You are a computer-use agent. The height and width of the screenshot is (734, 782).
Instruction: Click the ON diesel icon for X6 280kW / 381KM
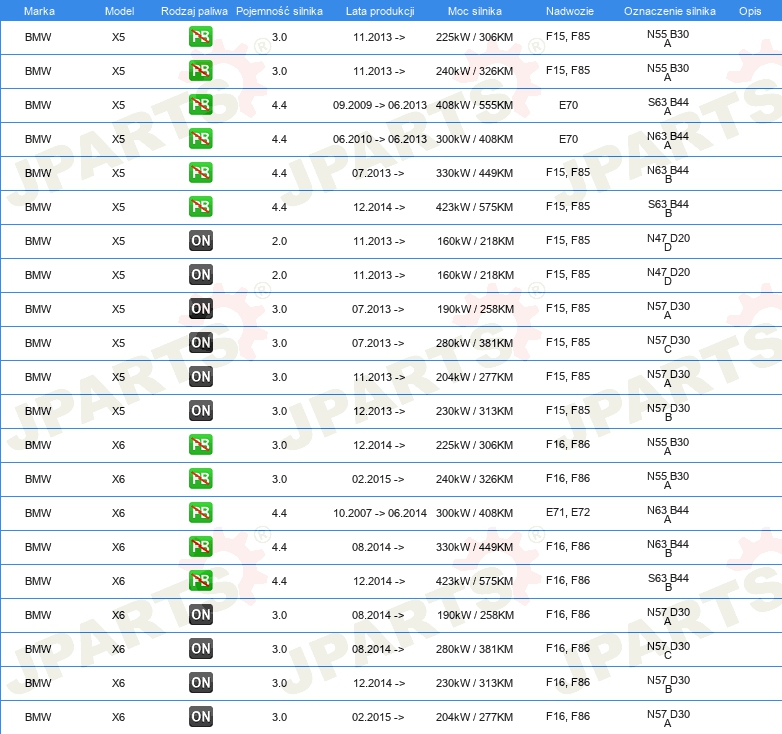200,648
